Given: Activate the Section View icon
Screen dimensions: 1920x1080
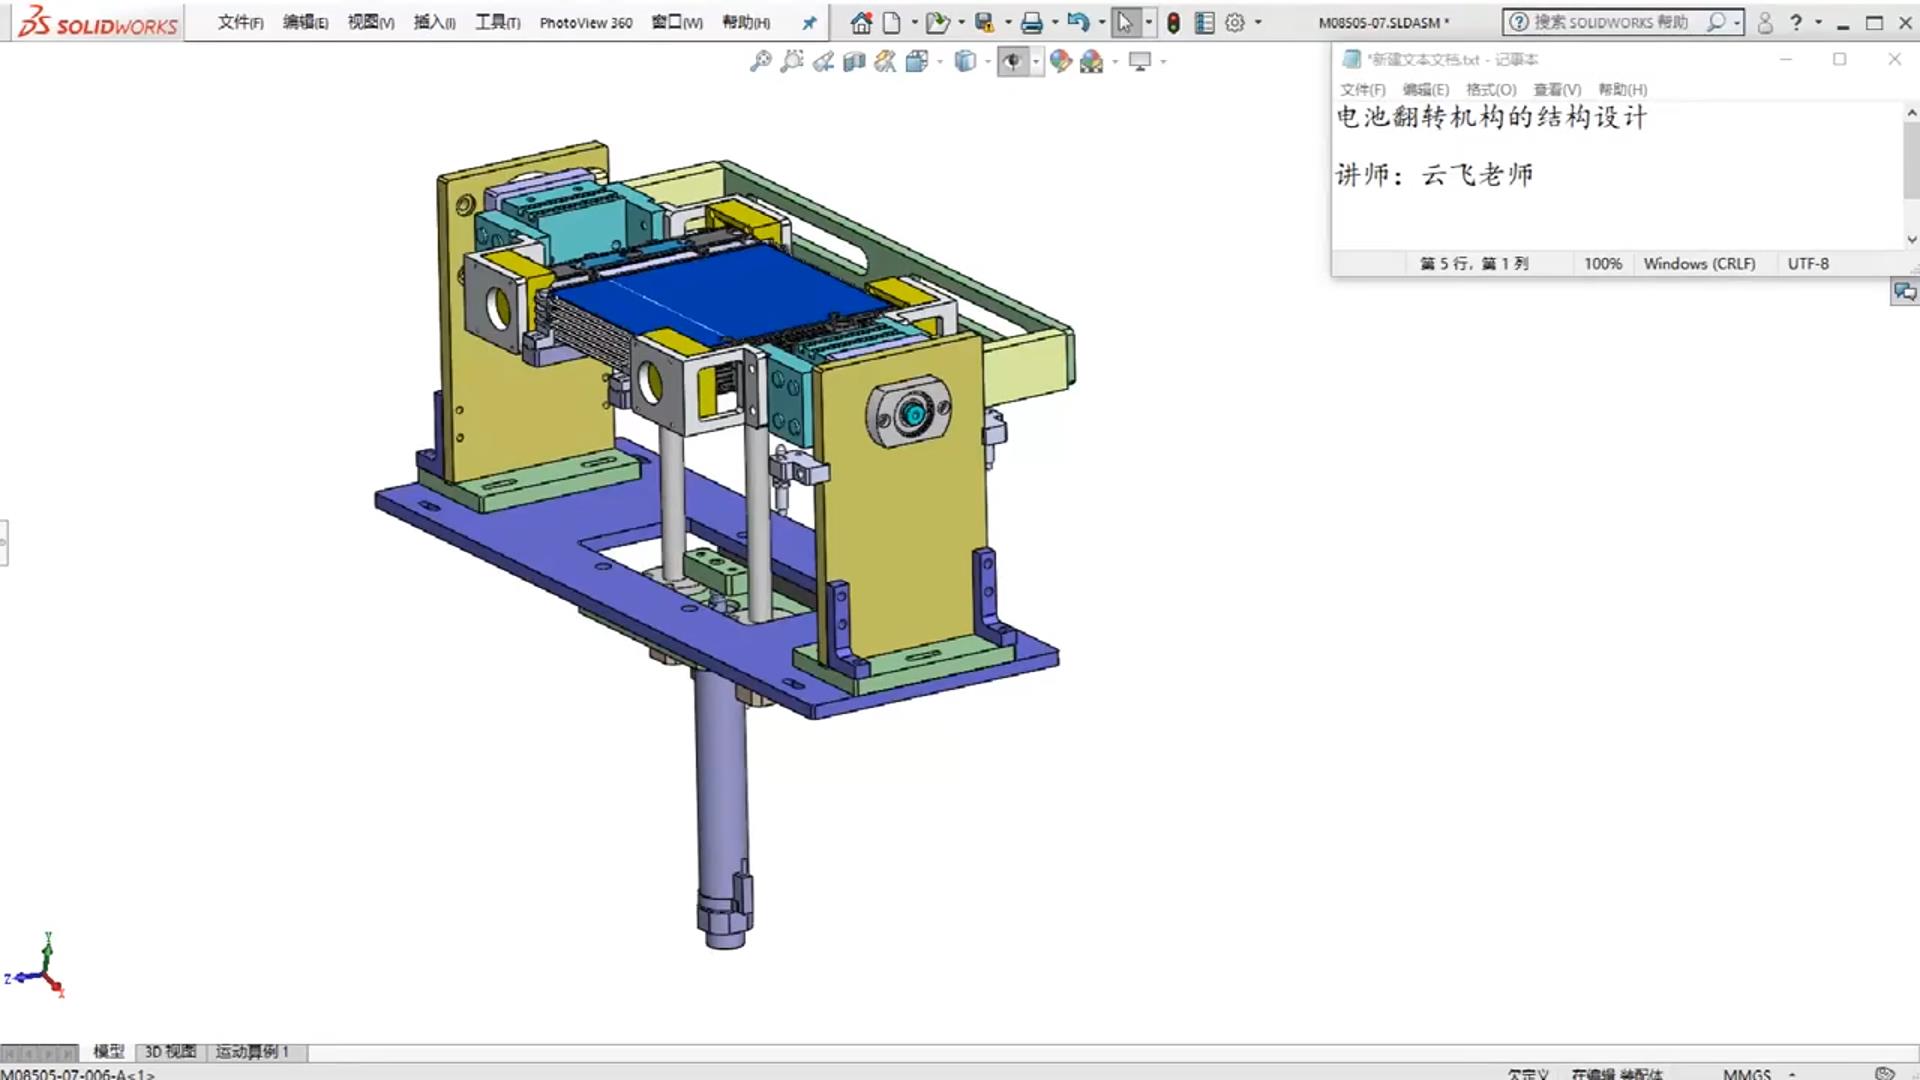Looking at the screenshot, I should (854, 61).
